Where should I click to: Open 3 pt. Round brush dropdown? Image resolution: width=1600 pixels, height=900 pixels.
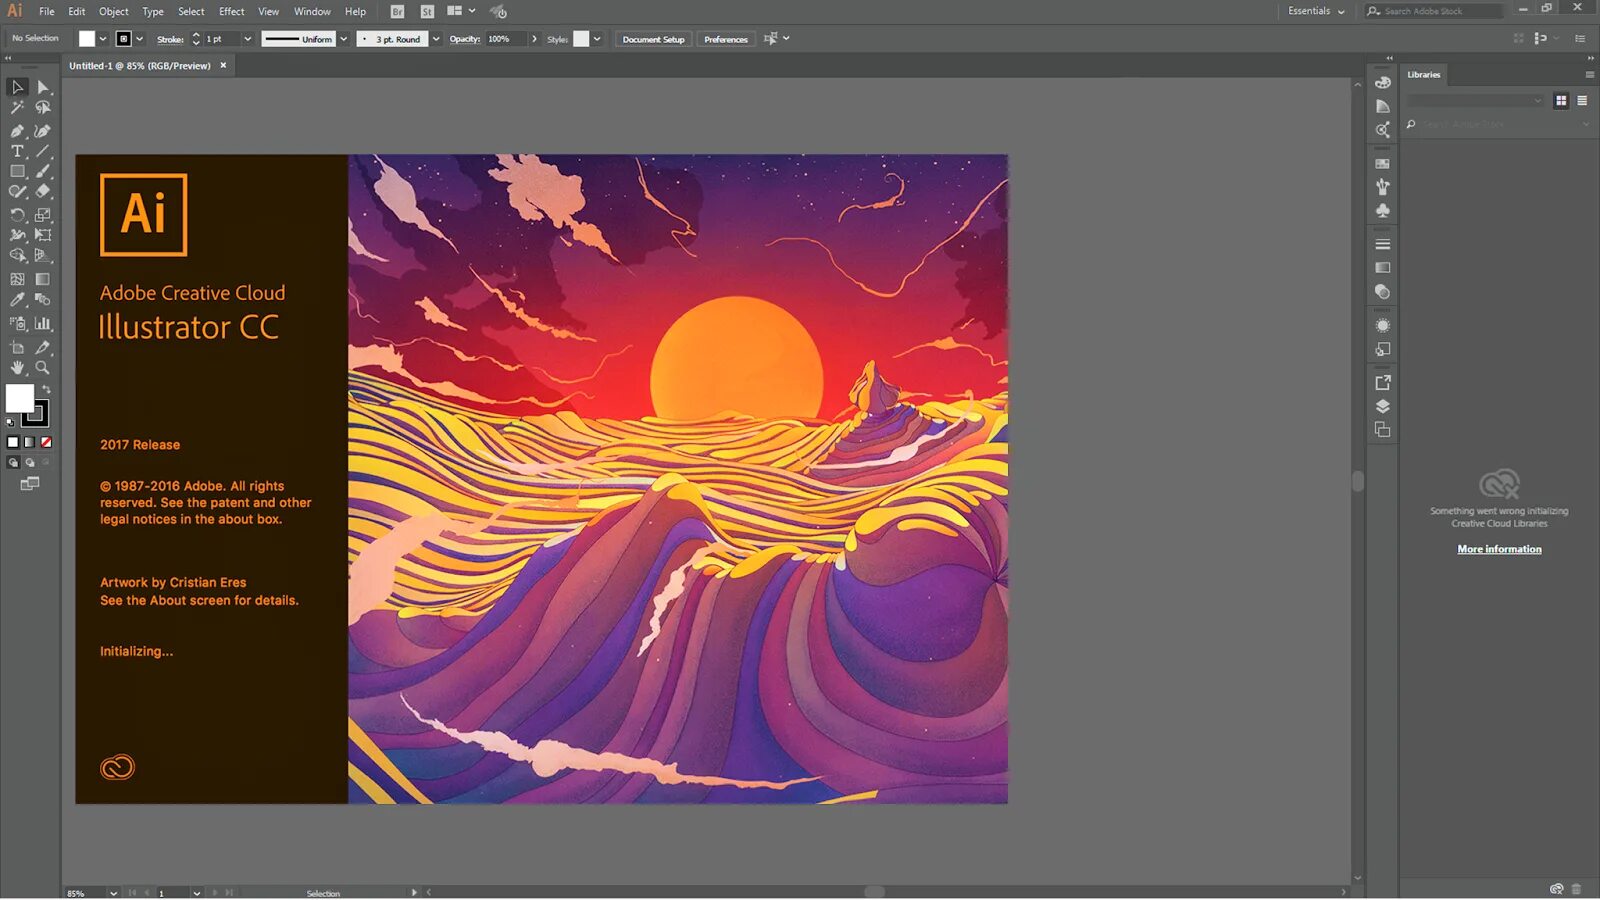pyautogui.click(x=436, y=39)
